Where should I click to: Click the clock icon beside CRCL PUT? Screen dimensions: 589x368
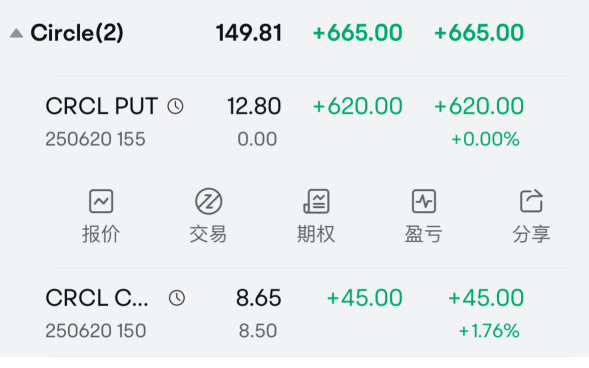pyautogui.click(x=175, y=106)
